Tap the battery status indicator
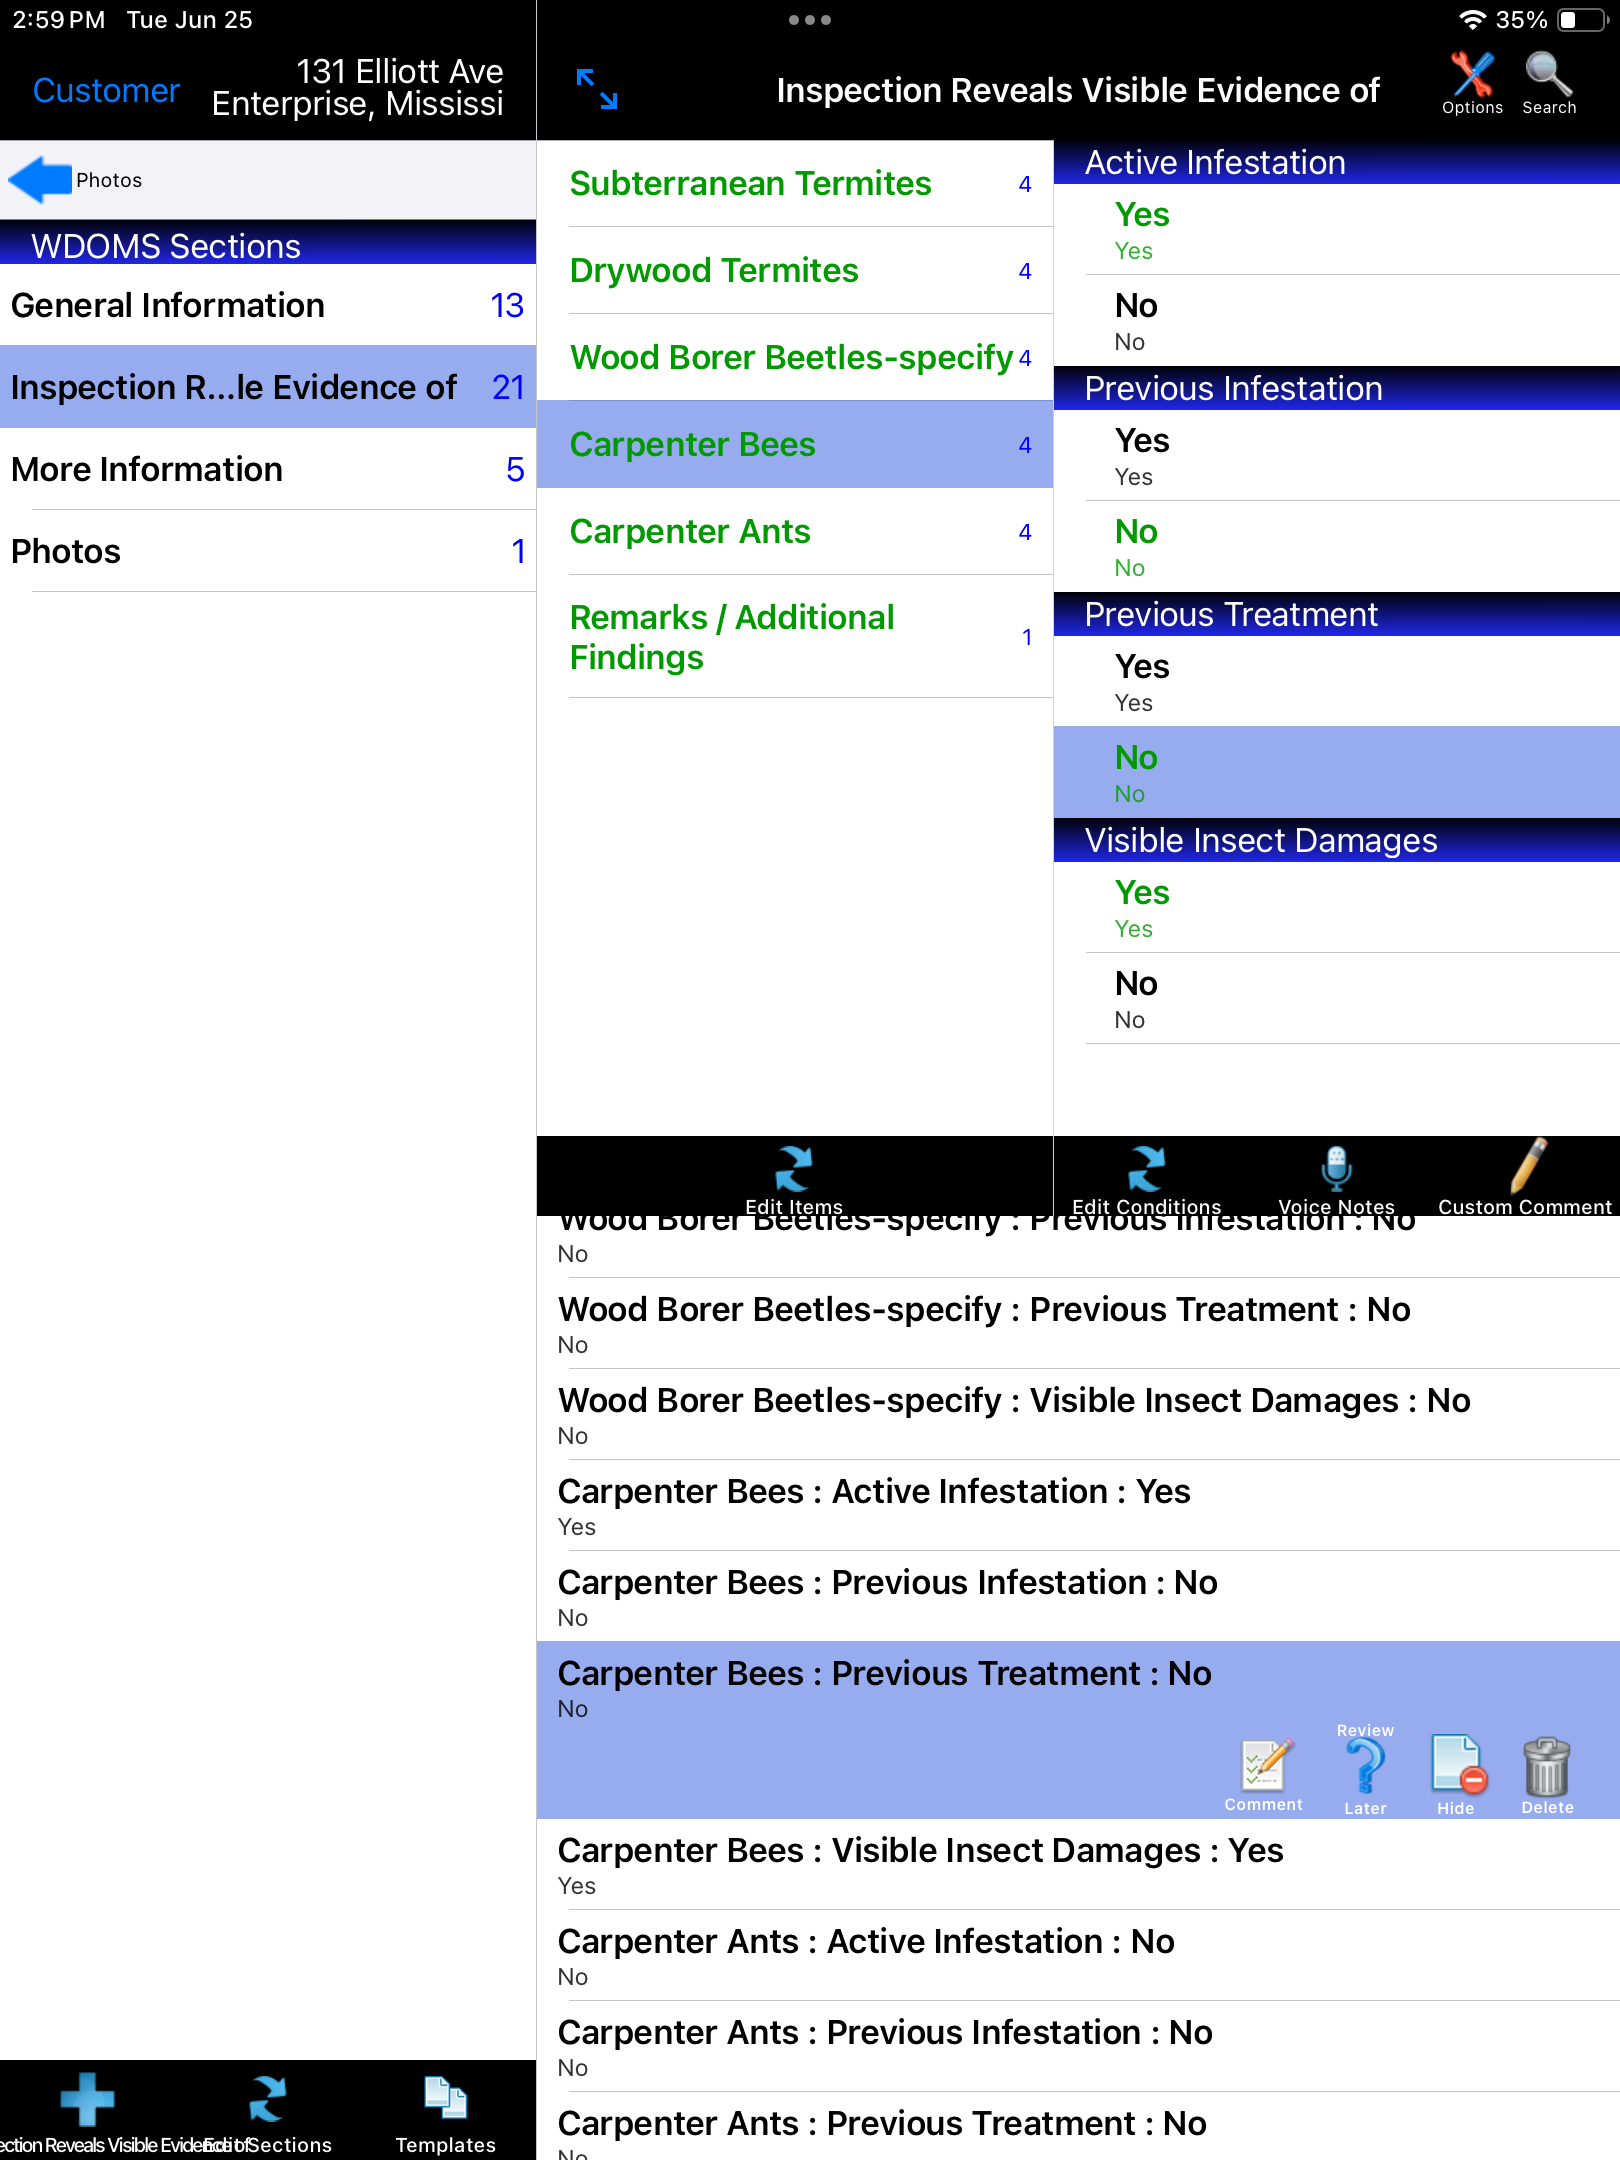The height and width of the screenshot is (2160, 1620). tap(1583, 20)
